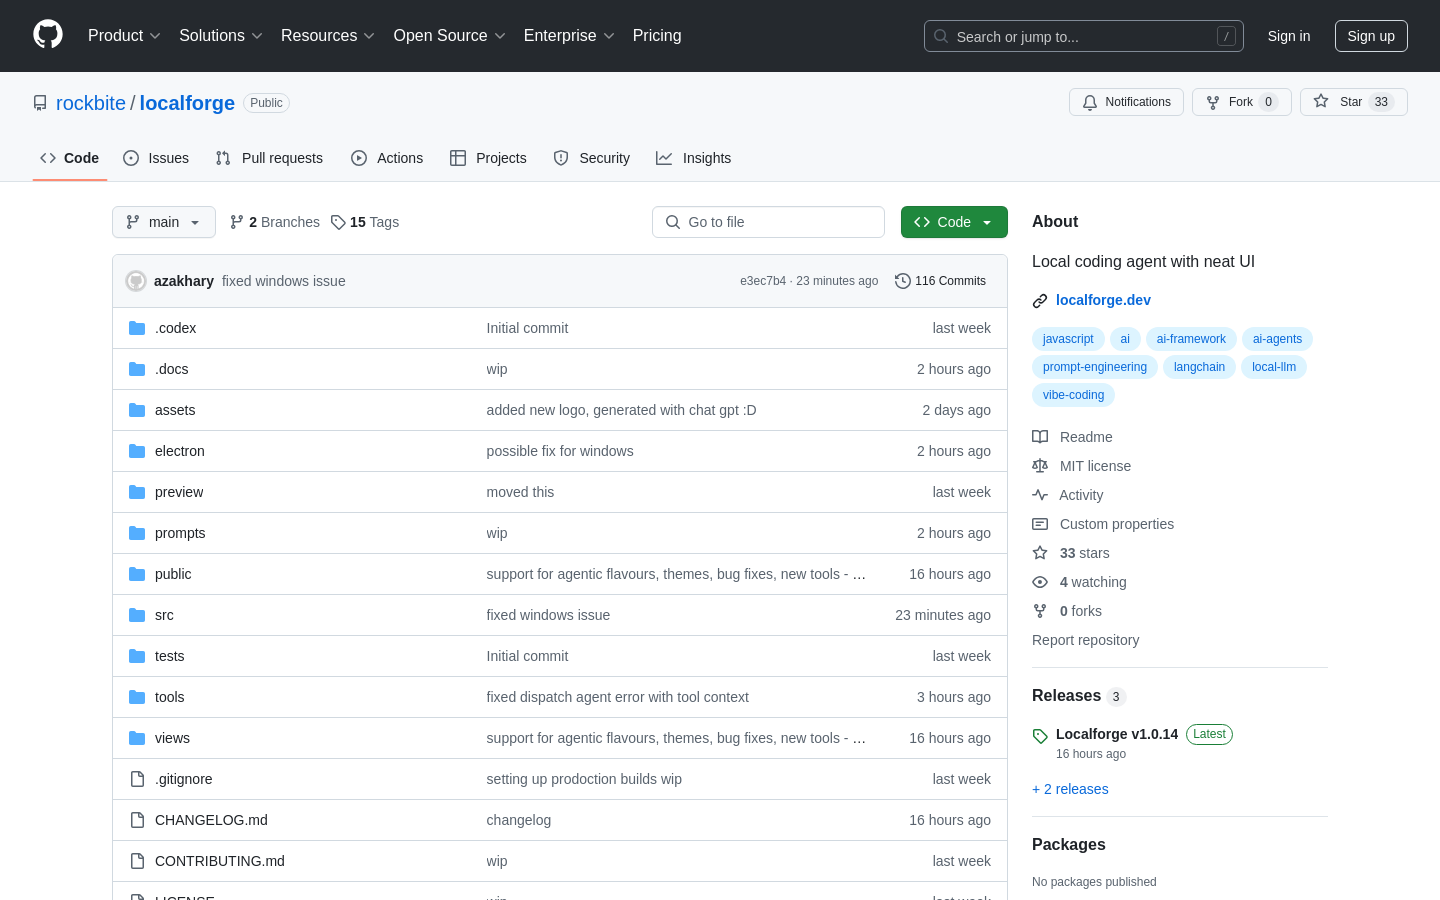This screenshot has width=1440, height=900.
Task: Select the vibe-coding topic tag
Action: [x=1073, y=395]
